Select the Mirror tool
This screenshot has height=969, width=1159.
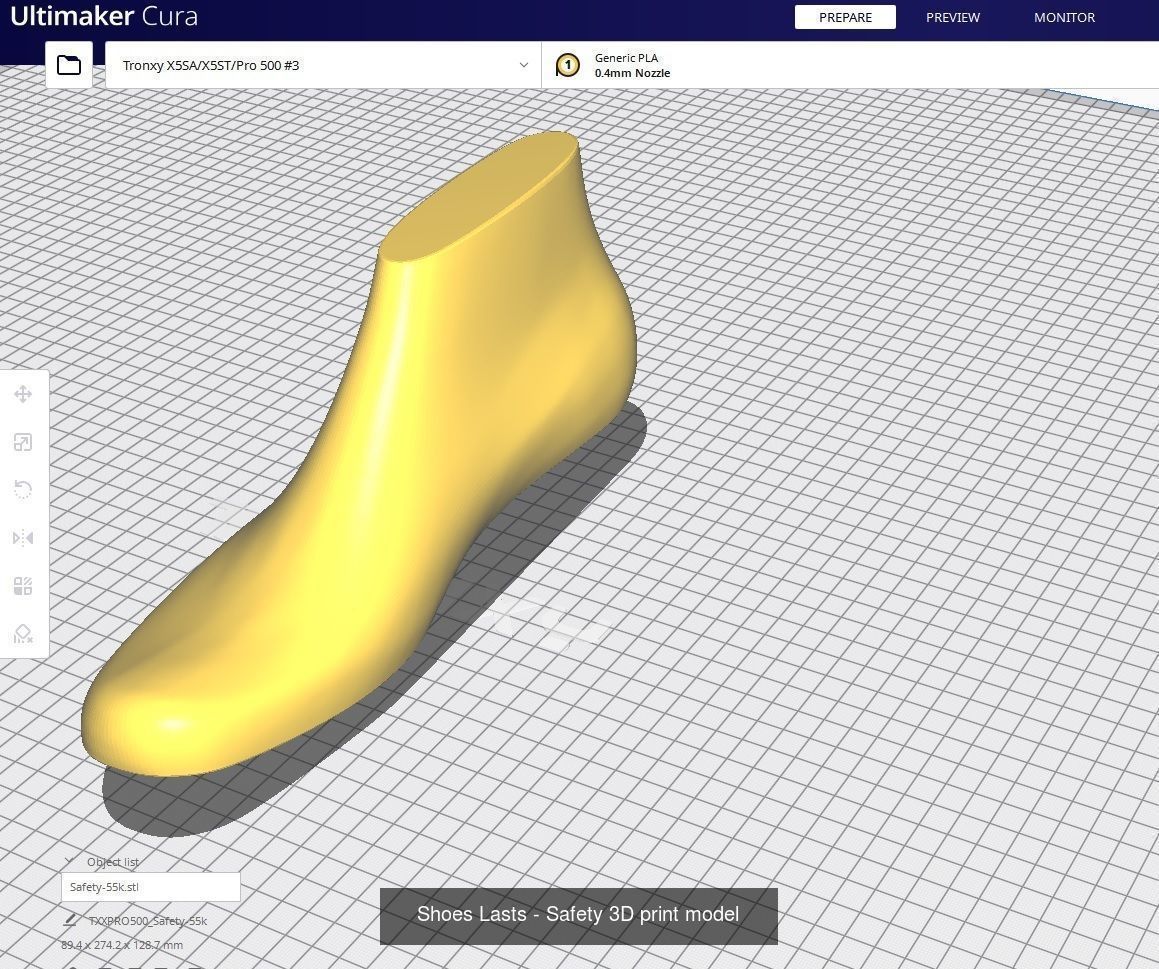(23, 537)
